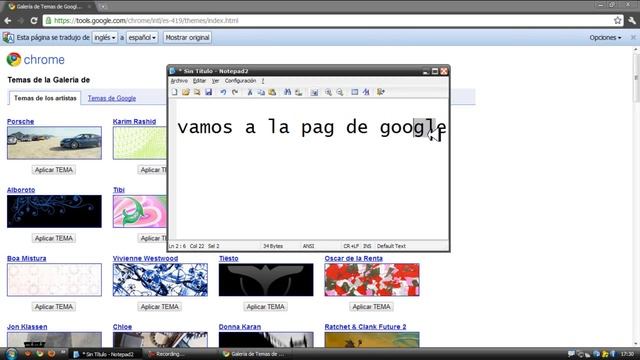Click the New document icon in Notepad2

pos(175,92)
